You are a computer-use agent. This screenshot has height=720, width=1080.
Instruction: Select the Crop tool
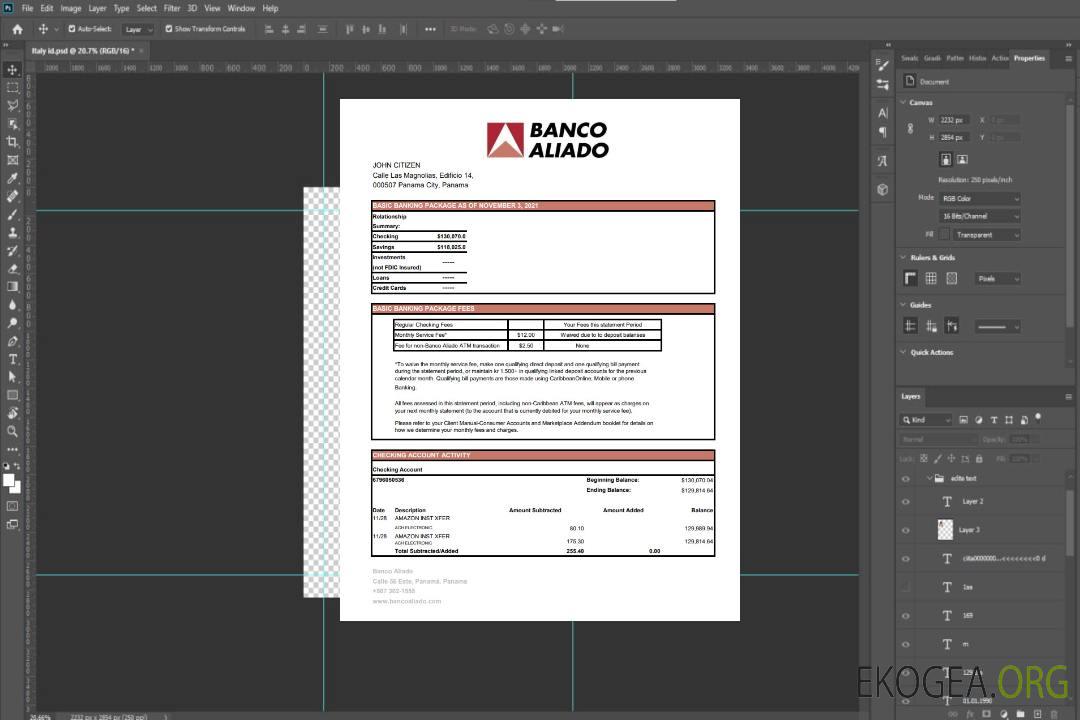(12, 142)
